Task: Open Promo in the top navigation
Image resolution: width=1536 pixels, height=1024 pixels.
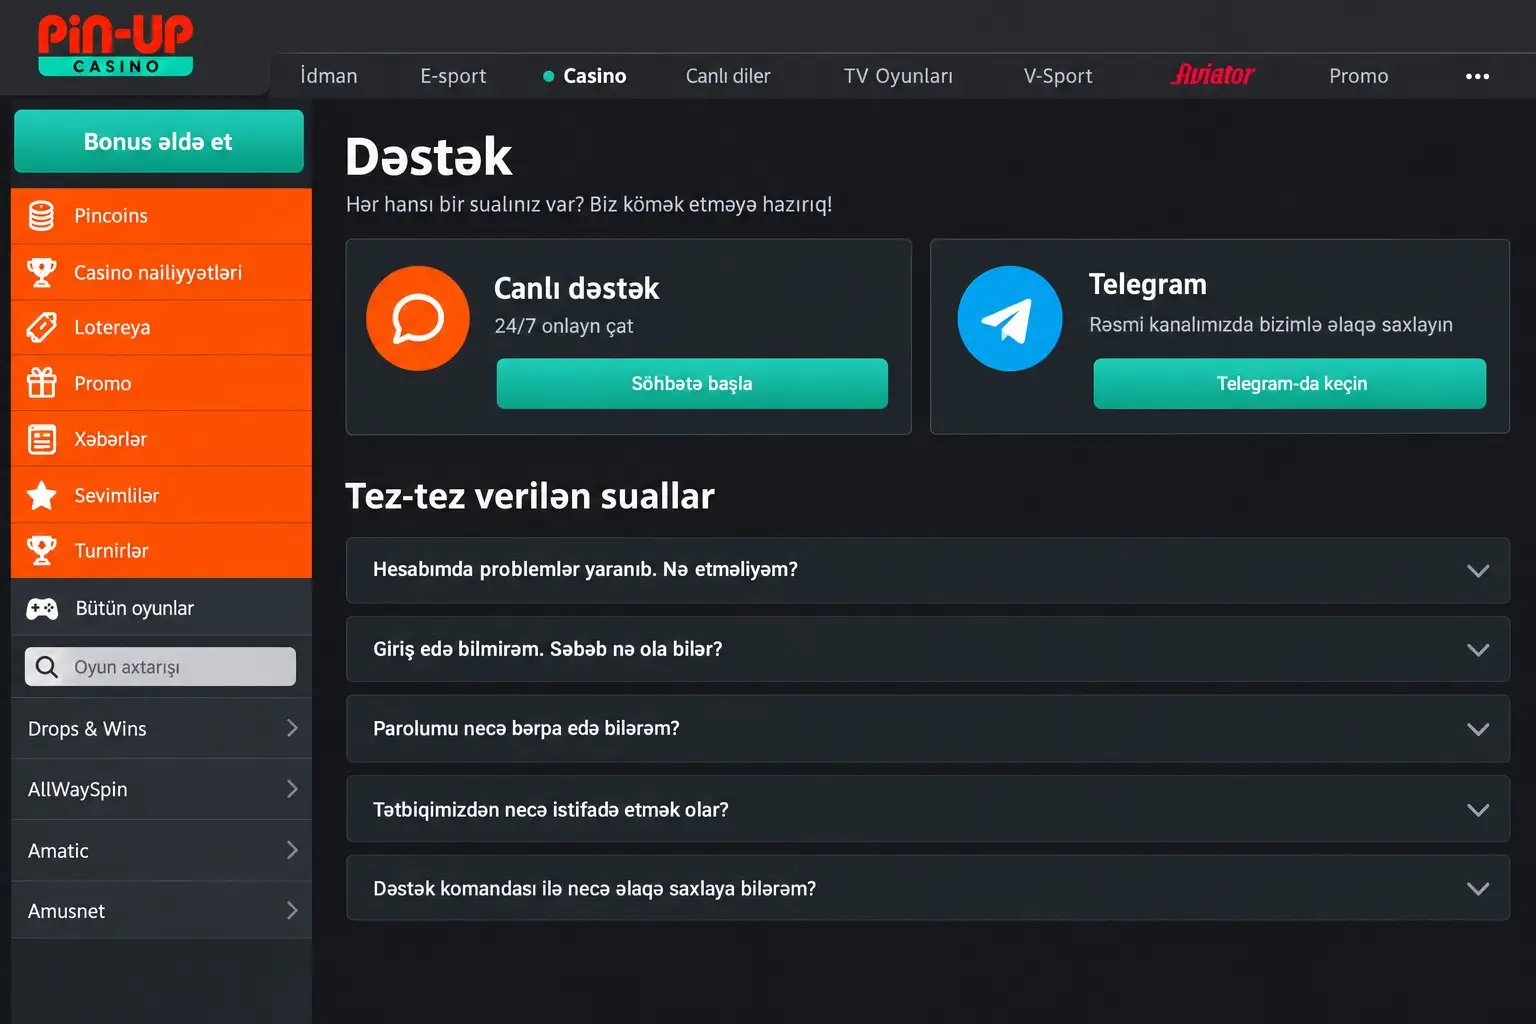Action: tap(1358, 76)
